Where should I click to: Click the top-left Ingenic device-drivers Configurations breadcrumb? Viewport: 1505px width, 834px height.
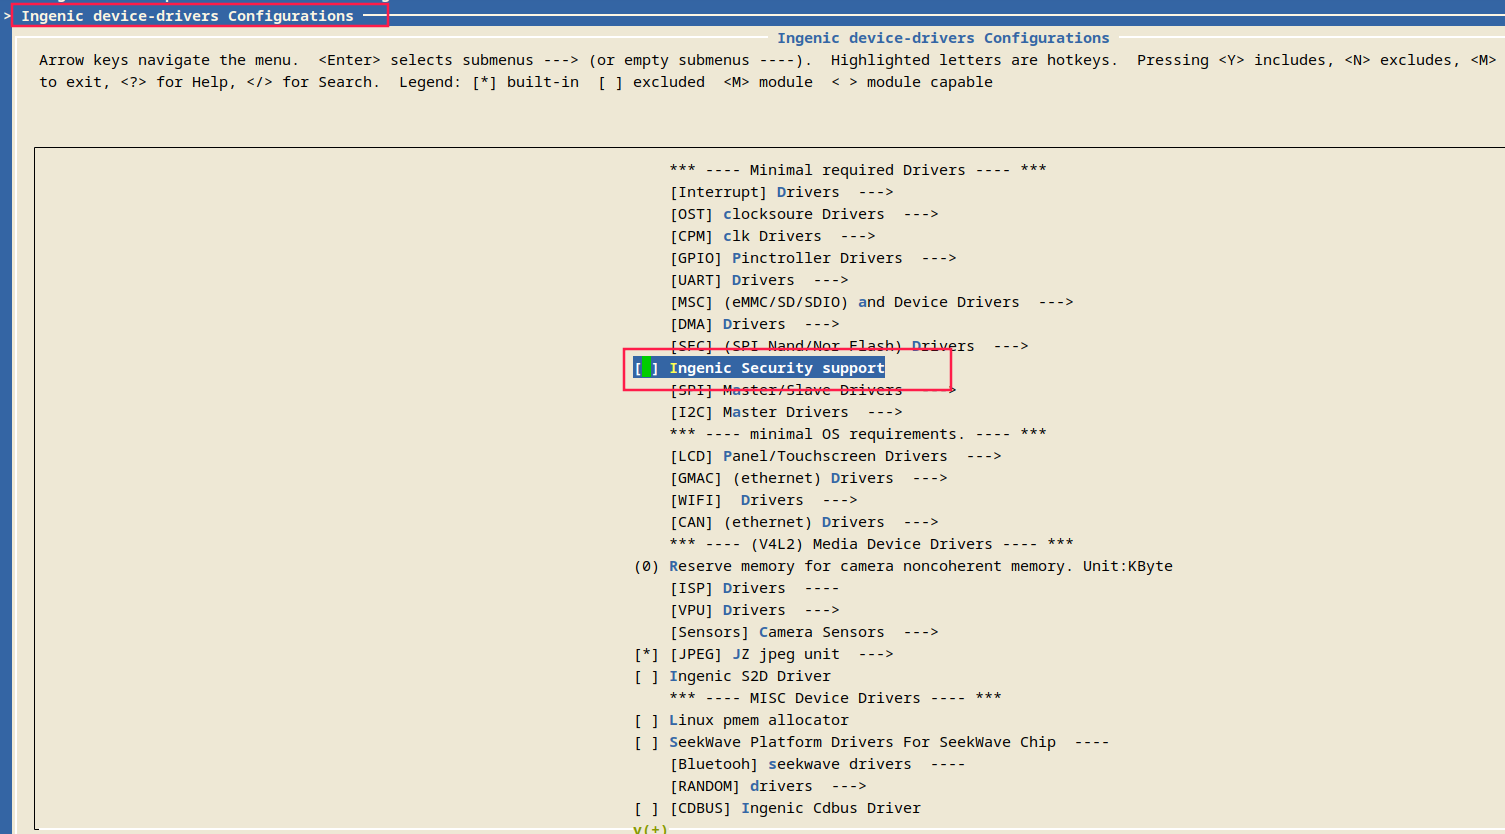pos(187,16)
